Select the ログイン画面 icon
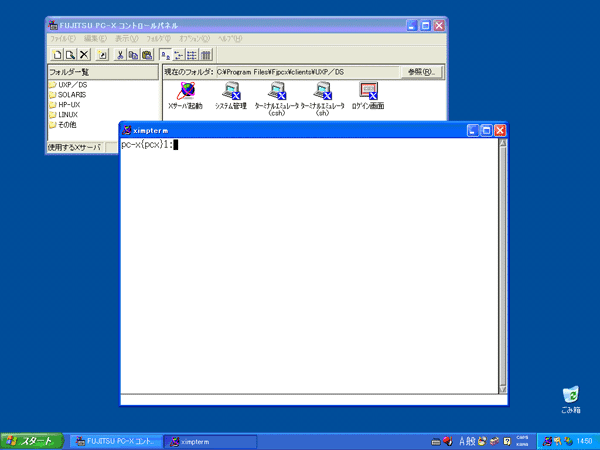 coord(368,96)
